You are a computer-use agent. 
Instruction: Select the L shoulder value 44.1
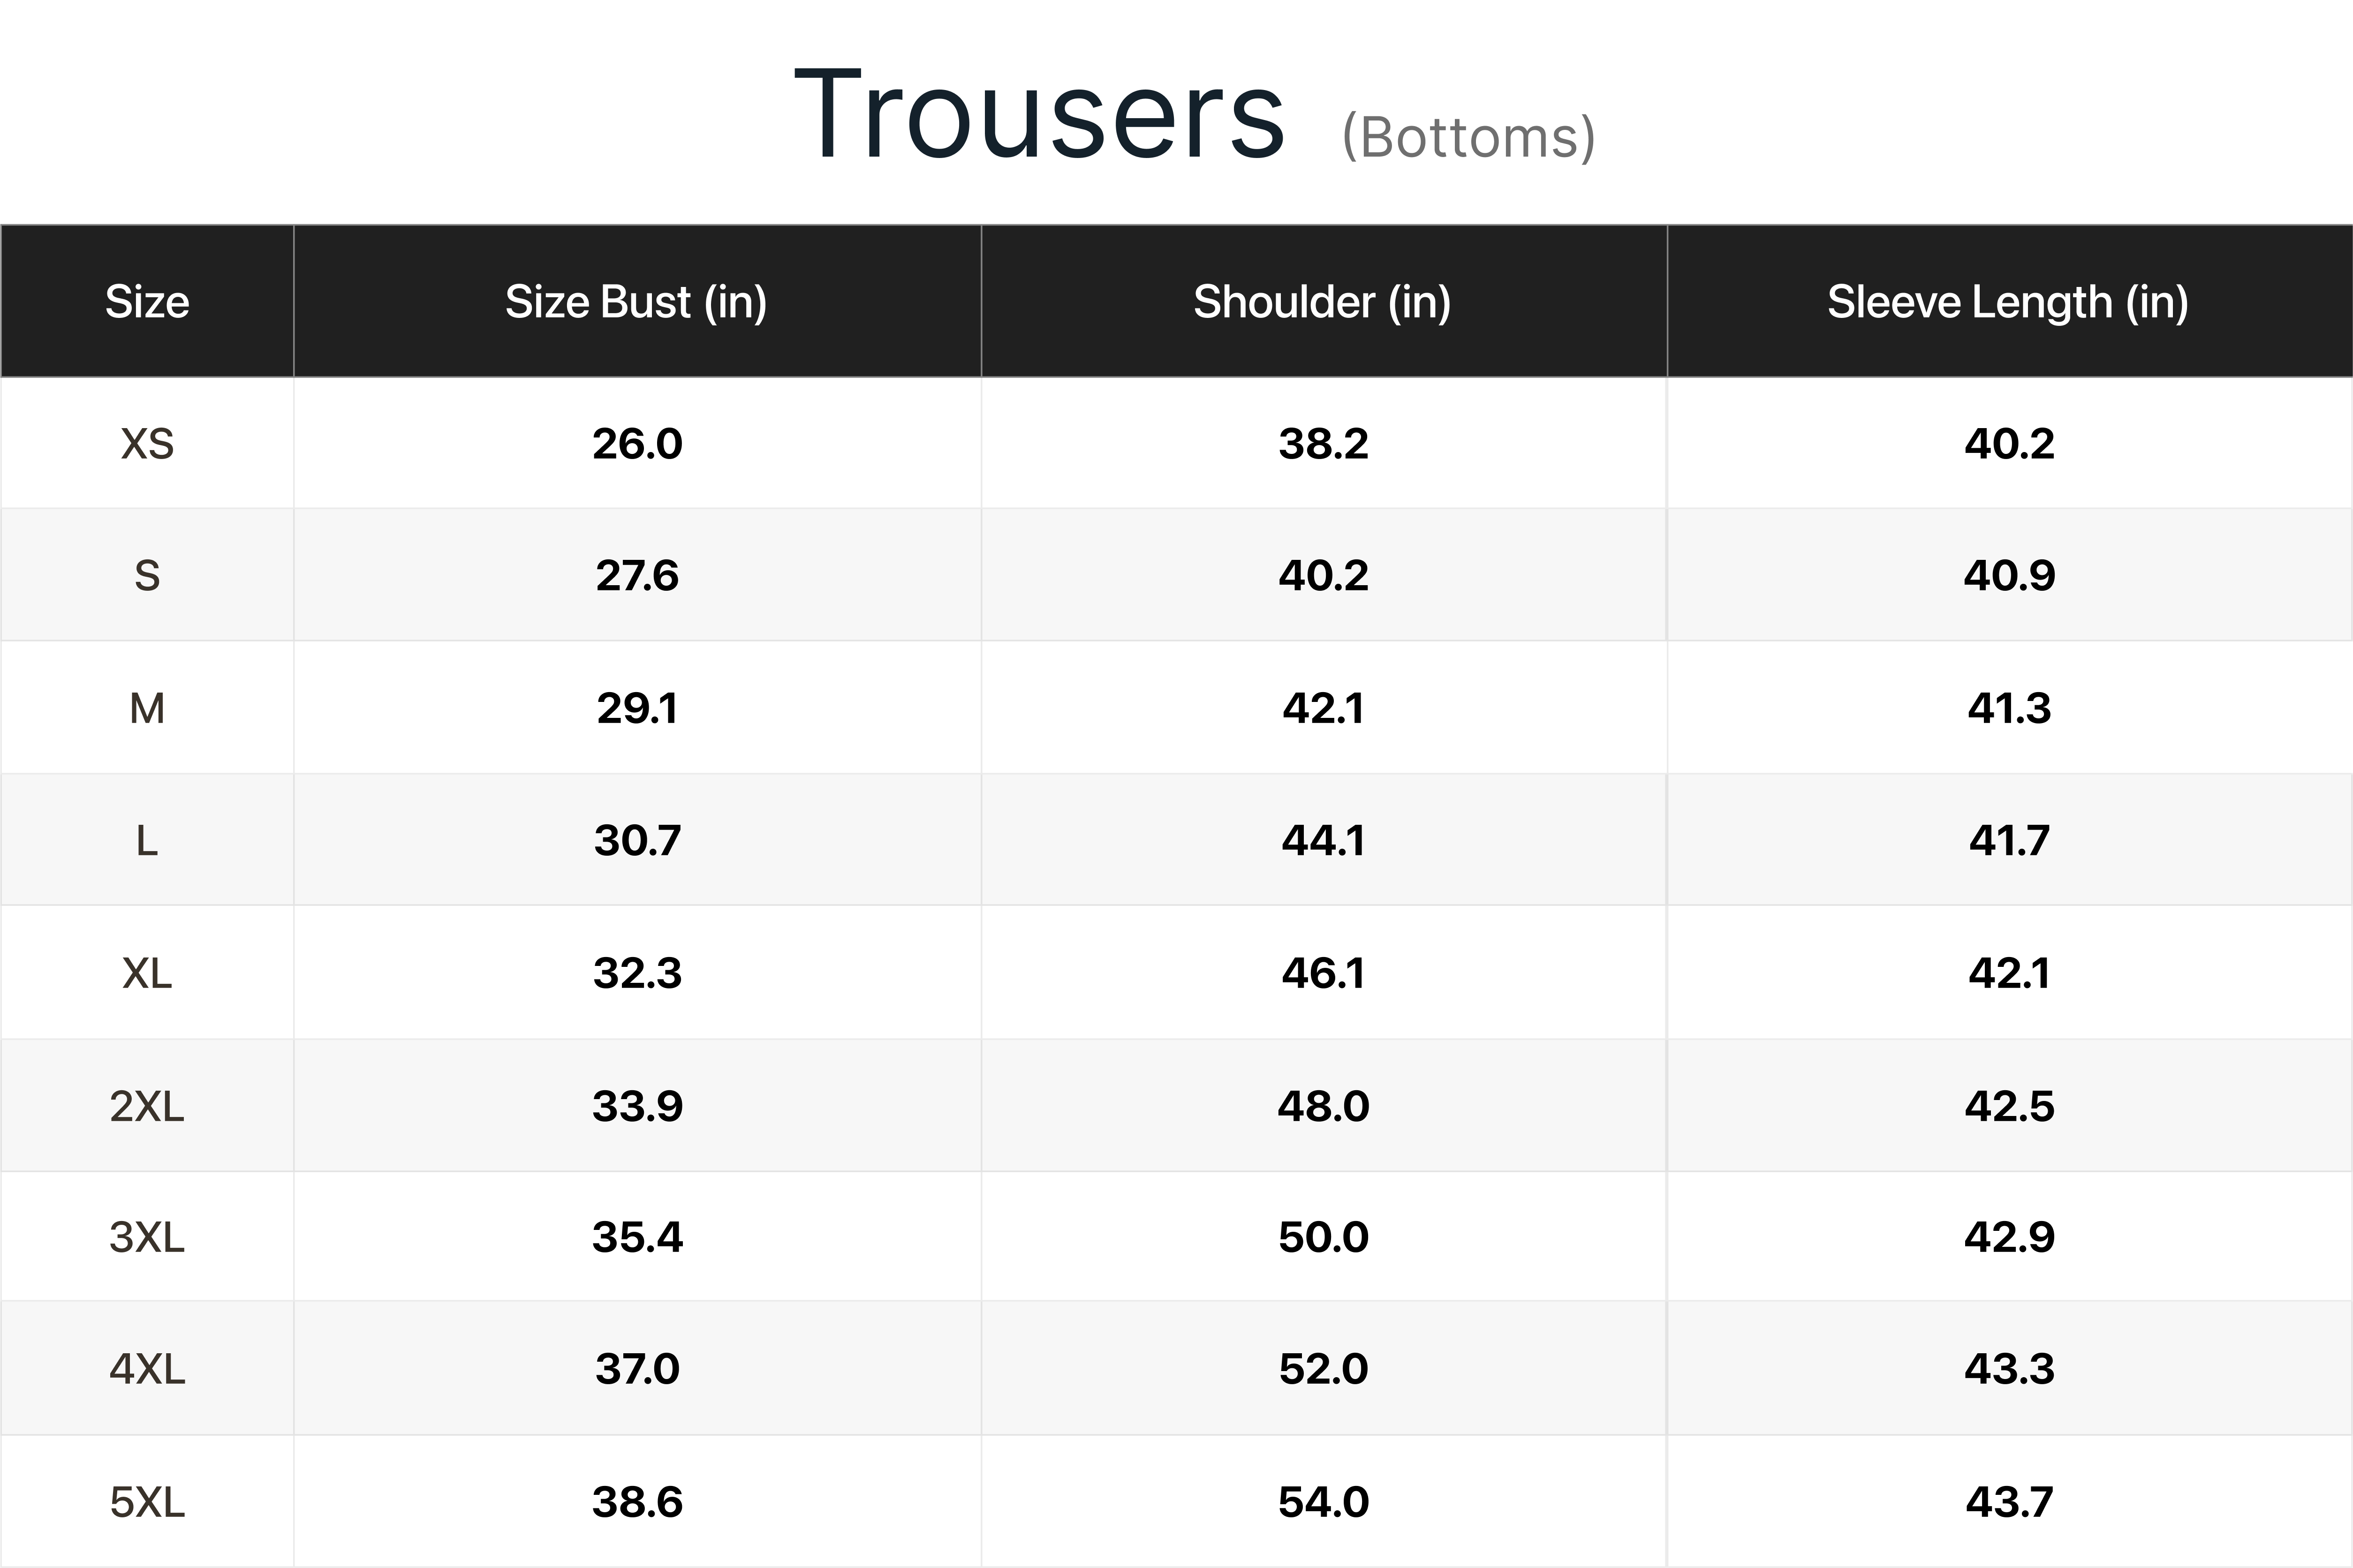(1323, 840)
